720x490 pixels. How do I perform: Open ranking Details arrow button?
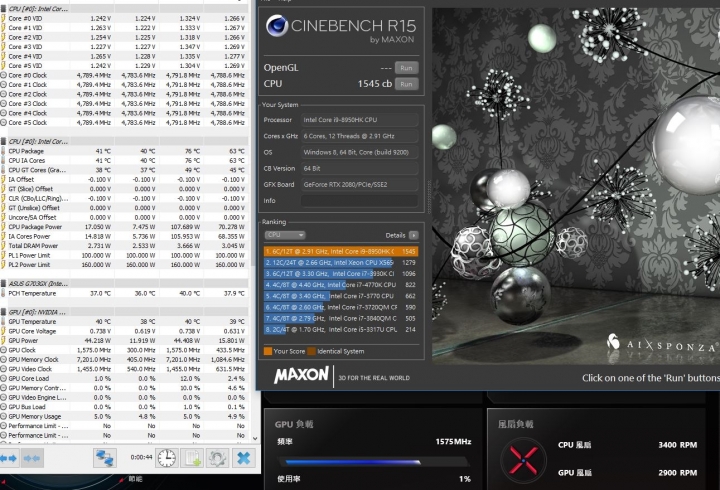pos(413,235)
